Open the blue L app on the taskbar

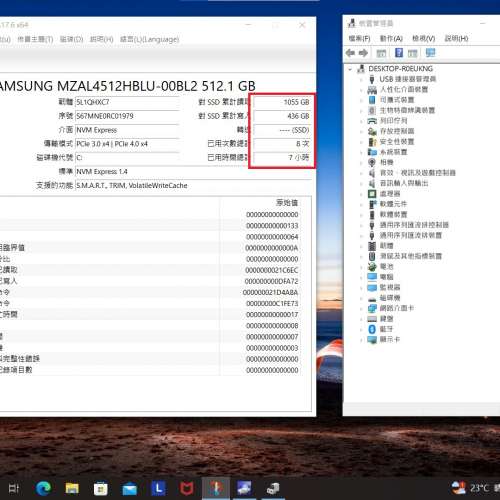[158, 489]
